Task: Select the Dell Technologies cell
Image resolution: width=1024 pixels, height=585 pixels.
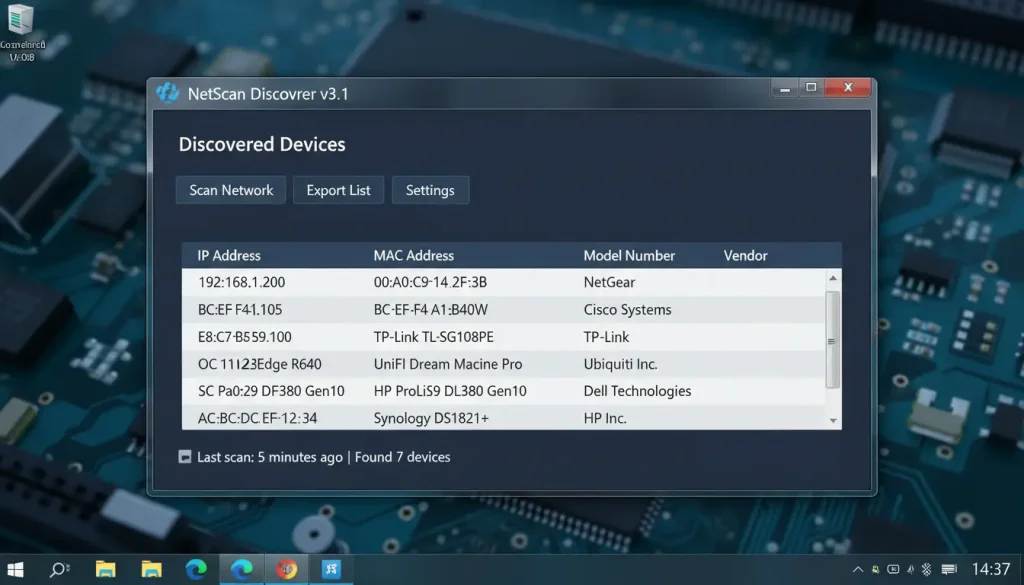Action: pos(637,391)
